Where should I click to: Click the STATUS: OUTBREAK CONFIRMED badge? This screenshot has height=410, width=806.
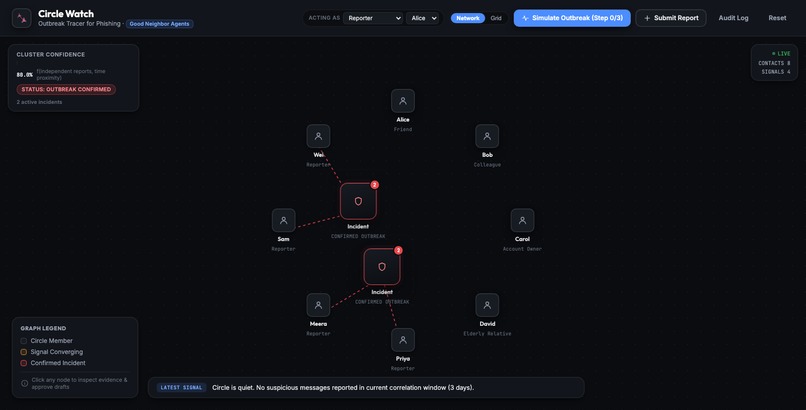click(x=66, y=89)
